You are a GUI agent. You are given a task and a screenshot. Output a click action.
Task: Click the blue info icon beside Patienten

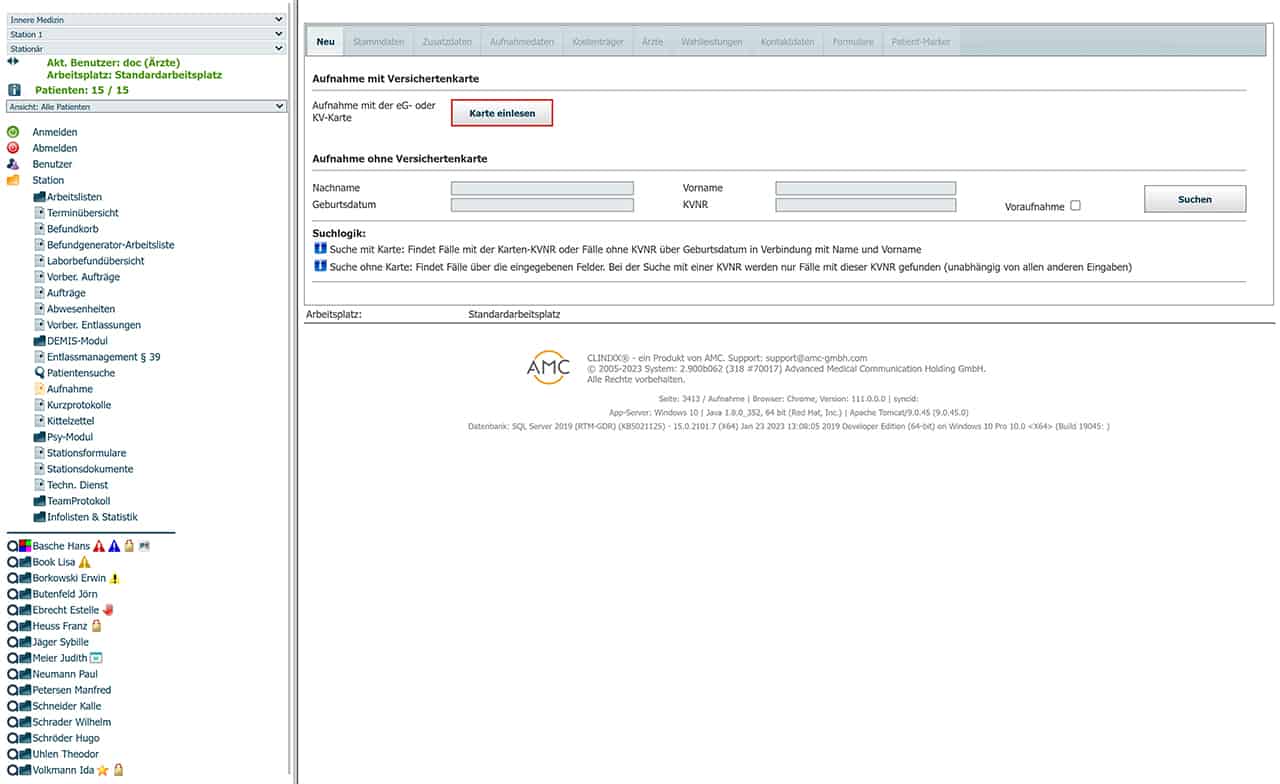[14, 90]
